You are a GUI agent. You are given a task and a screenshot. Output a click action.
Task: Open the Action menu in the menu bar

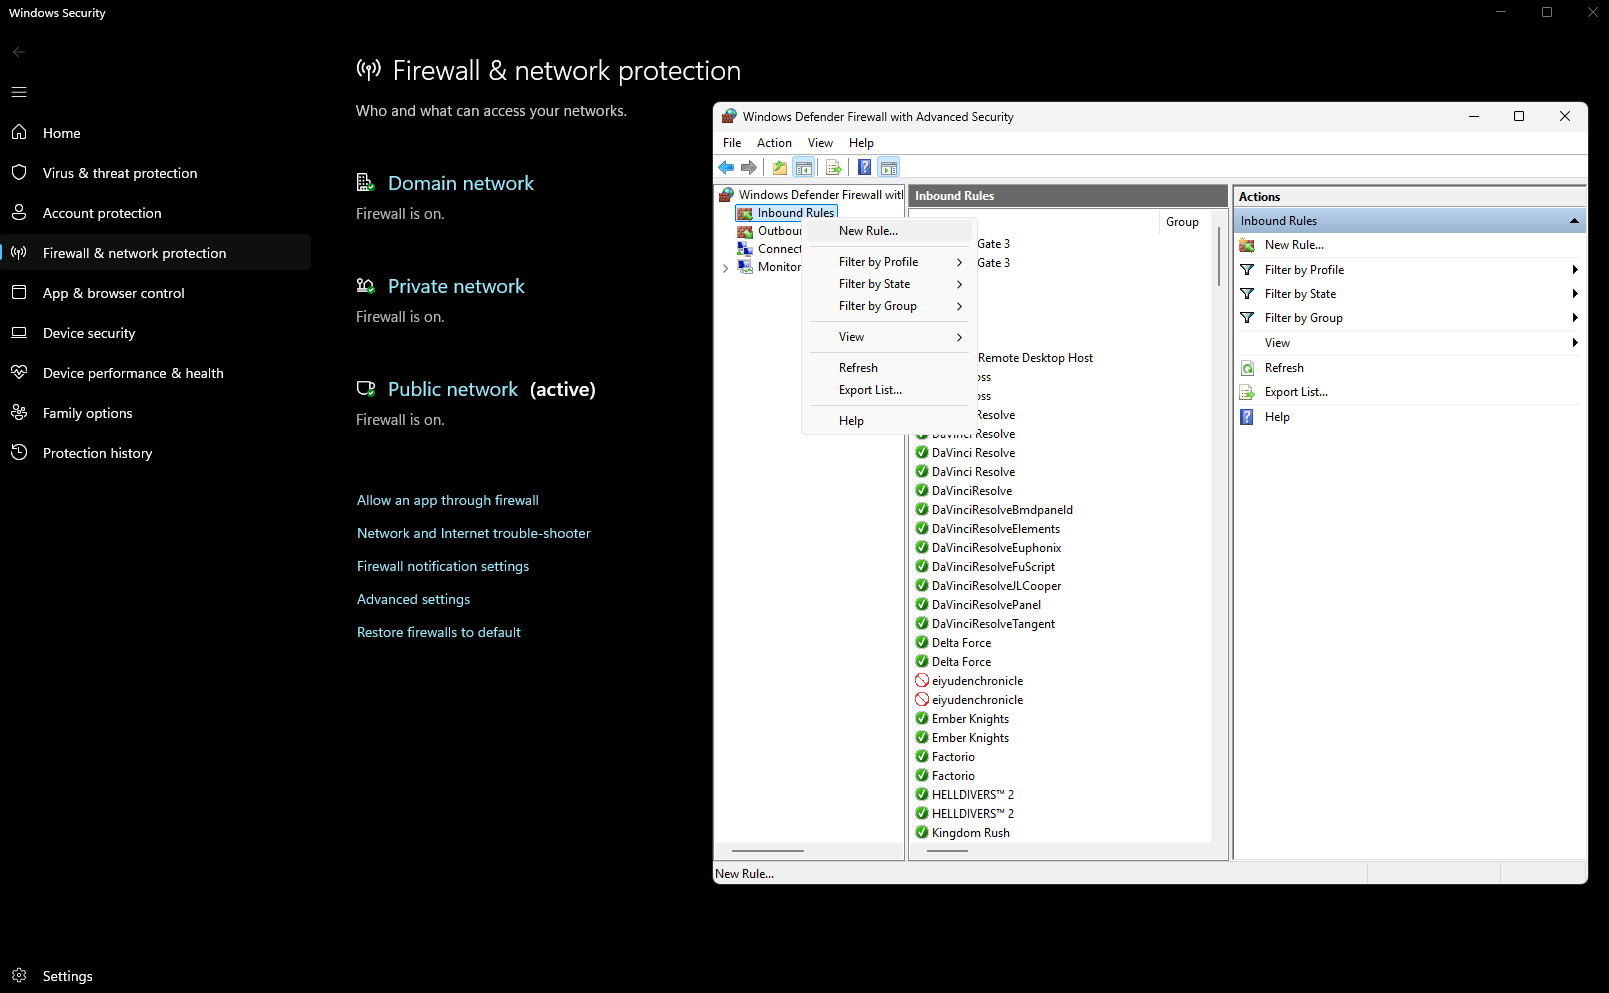[x=774, y=143]
